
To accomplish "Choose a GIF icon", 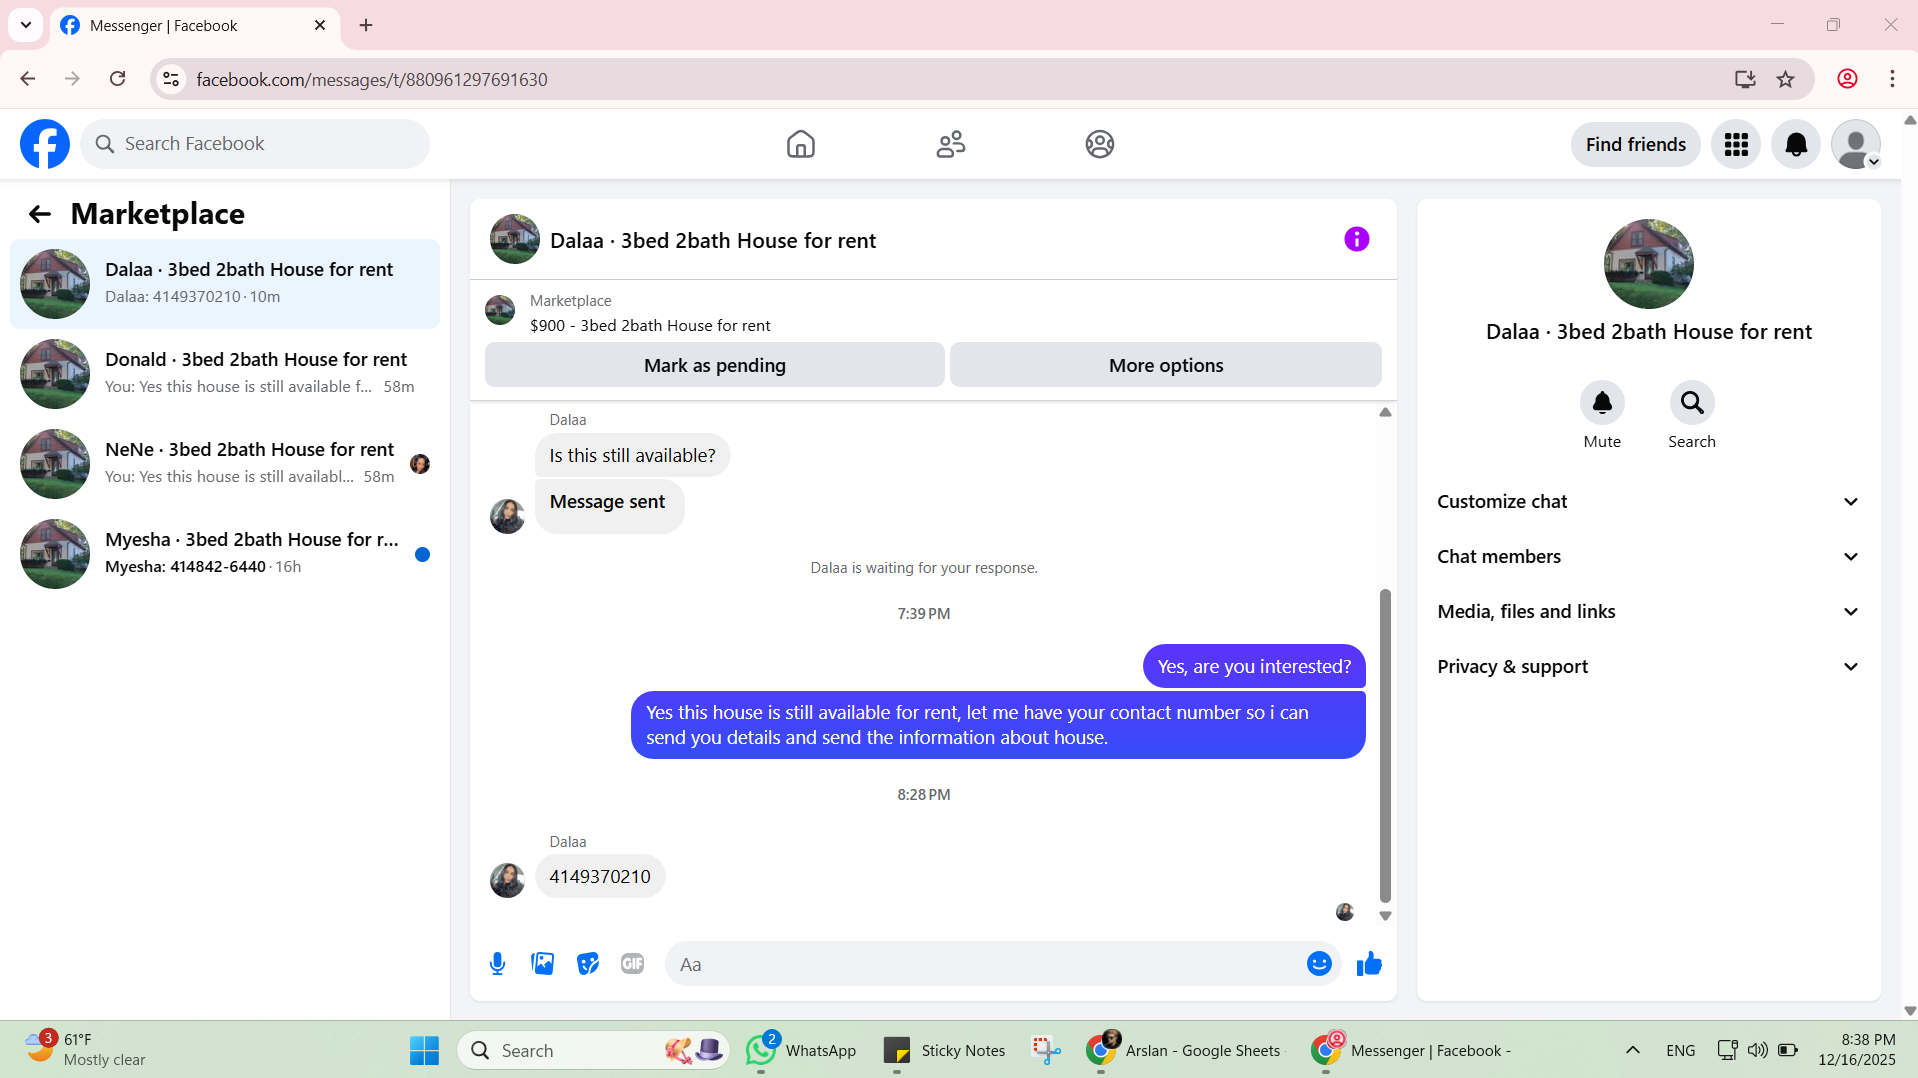I will tap(632, 964).
